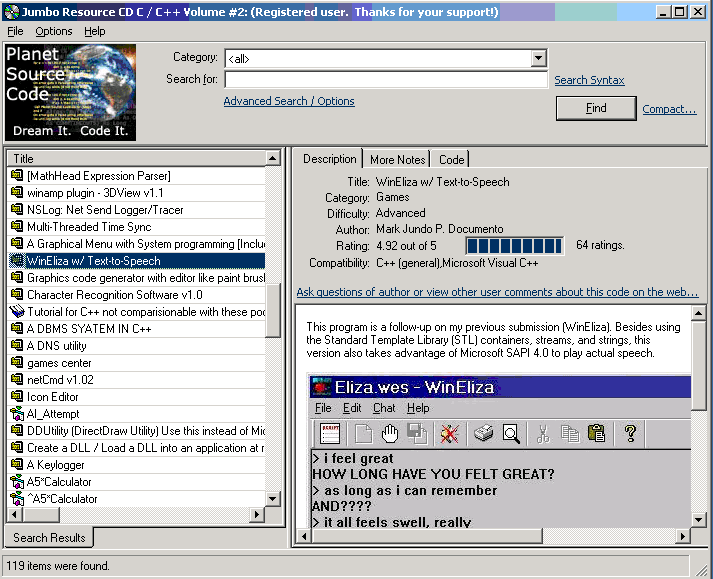The width and height of the screenshot is (713, 579).
Task: Select Character Recognition Software v1.0 text
Action: point(115,295)
